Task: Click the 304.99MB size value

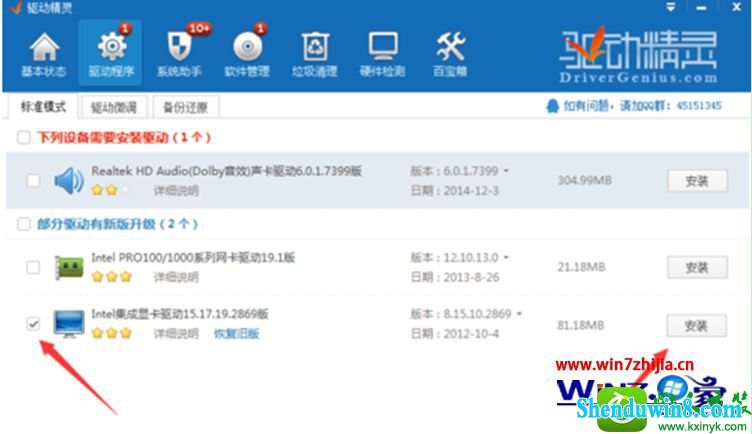Action: [584, 180]
